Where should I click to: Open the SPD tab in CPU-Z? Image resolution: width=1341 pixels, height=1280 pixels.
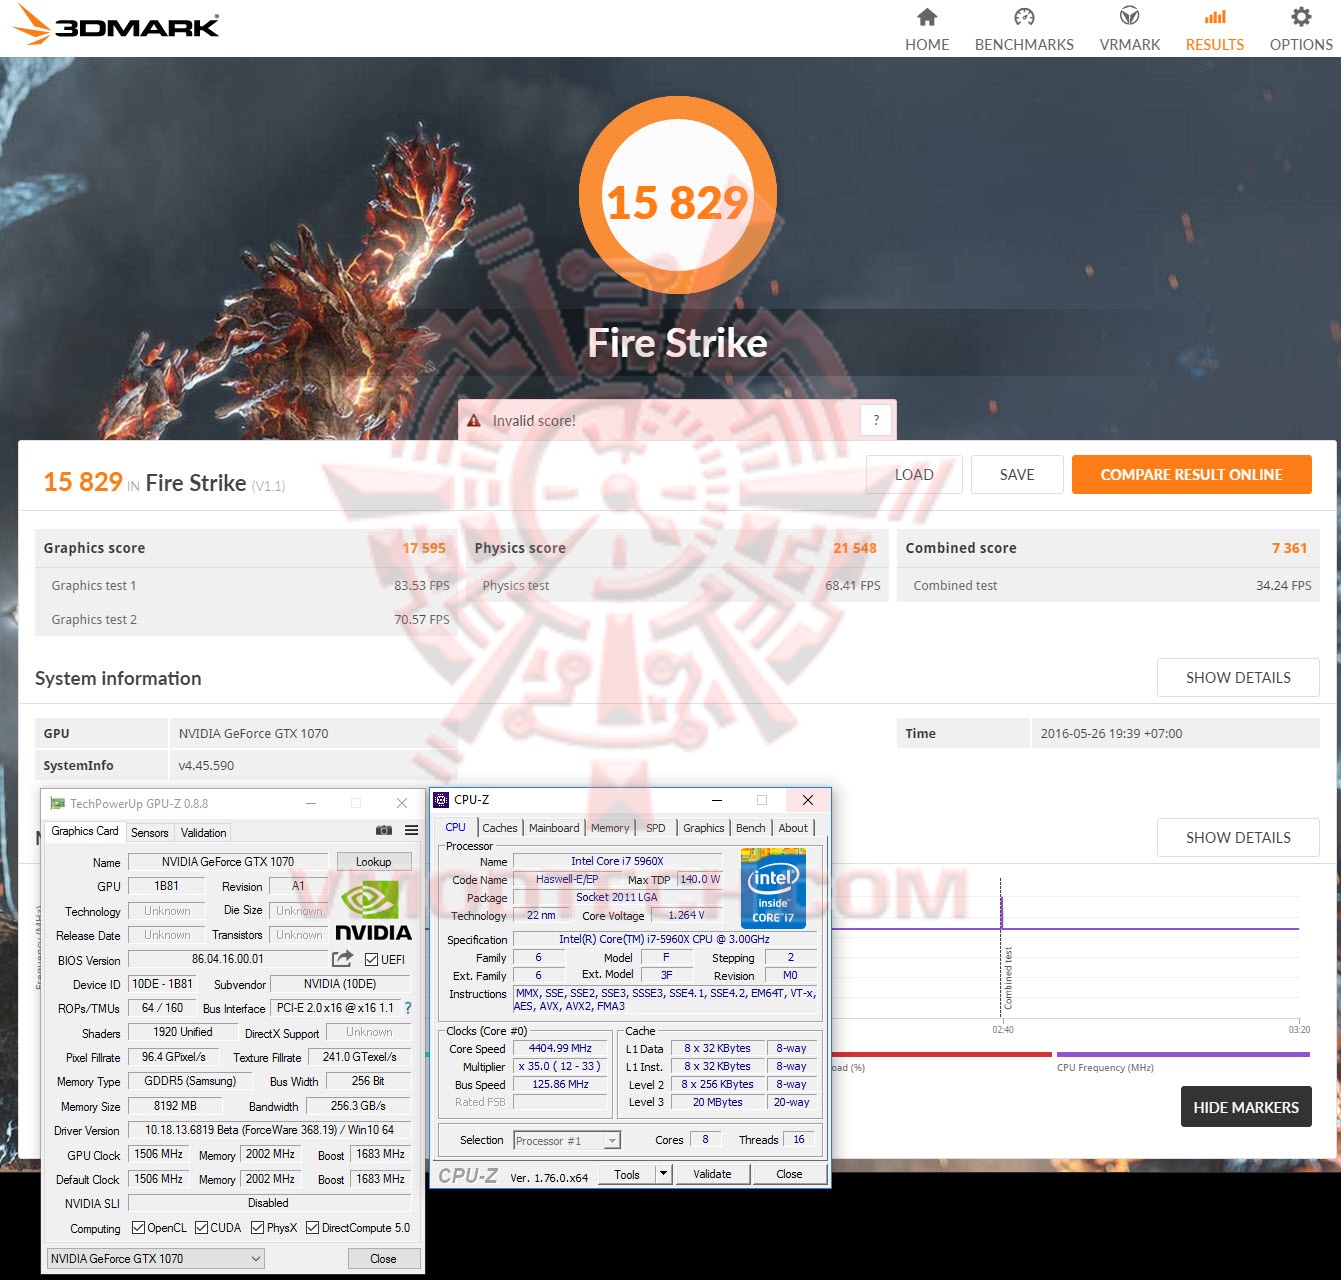pyautogui.click(x=656, y=828)
